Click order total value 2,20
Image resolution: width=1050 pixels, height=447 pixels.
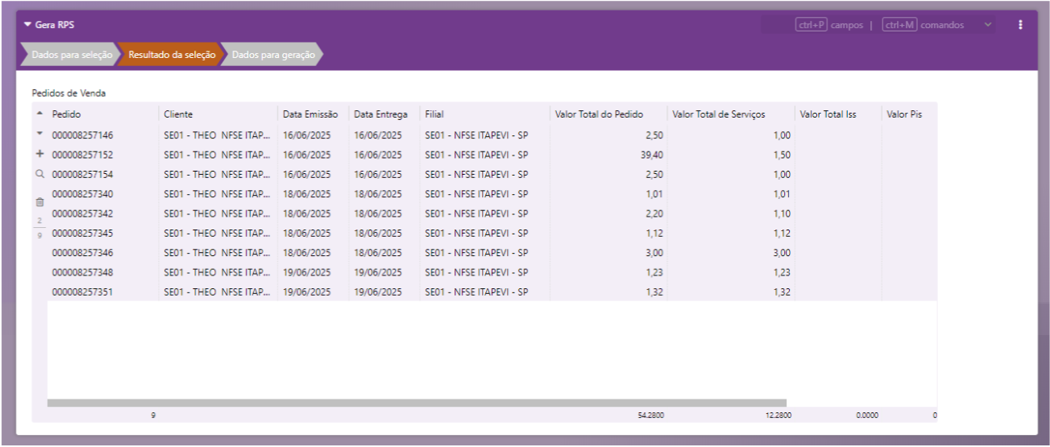point(656,213)
